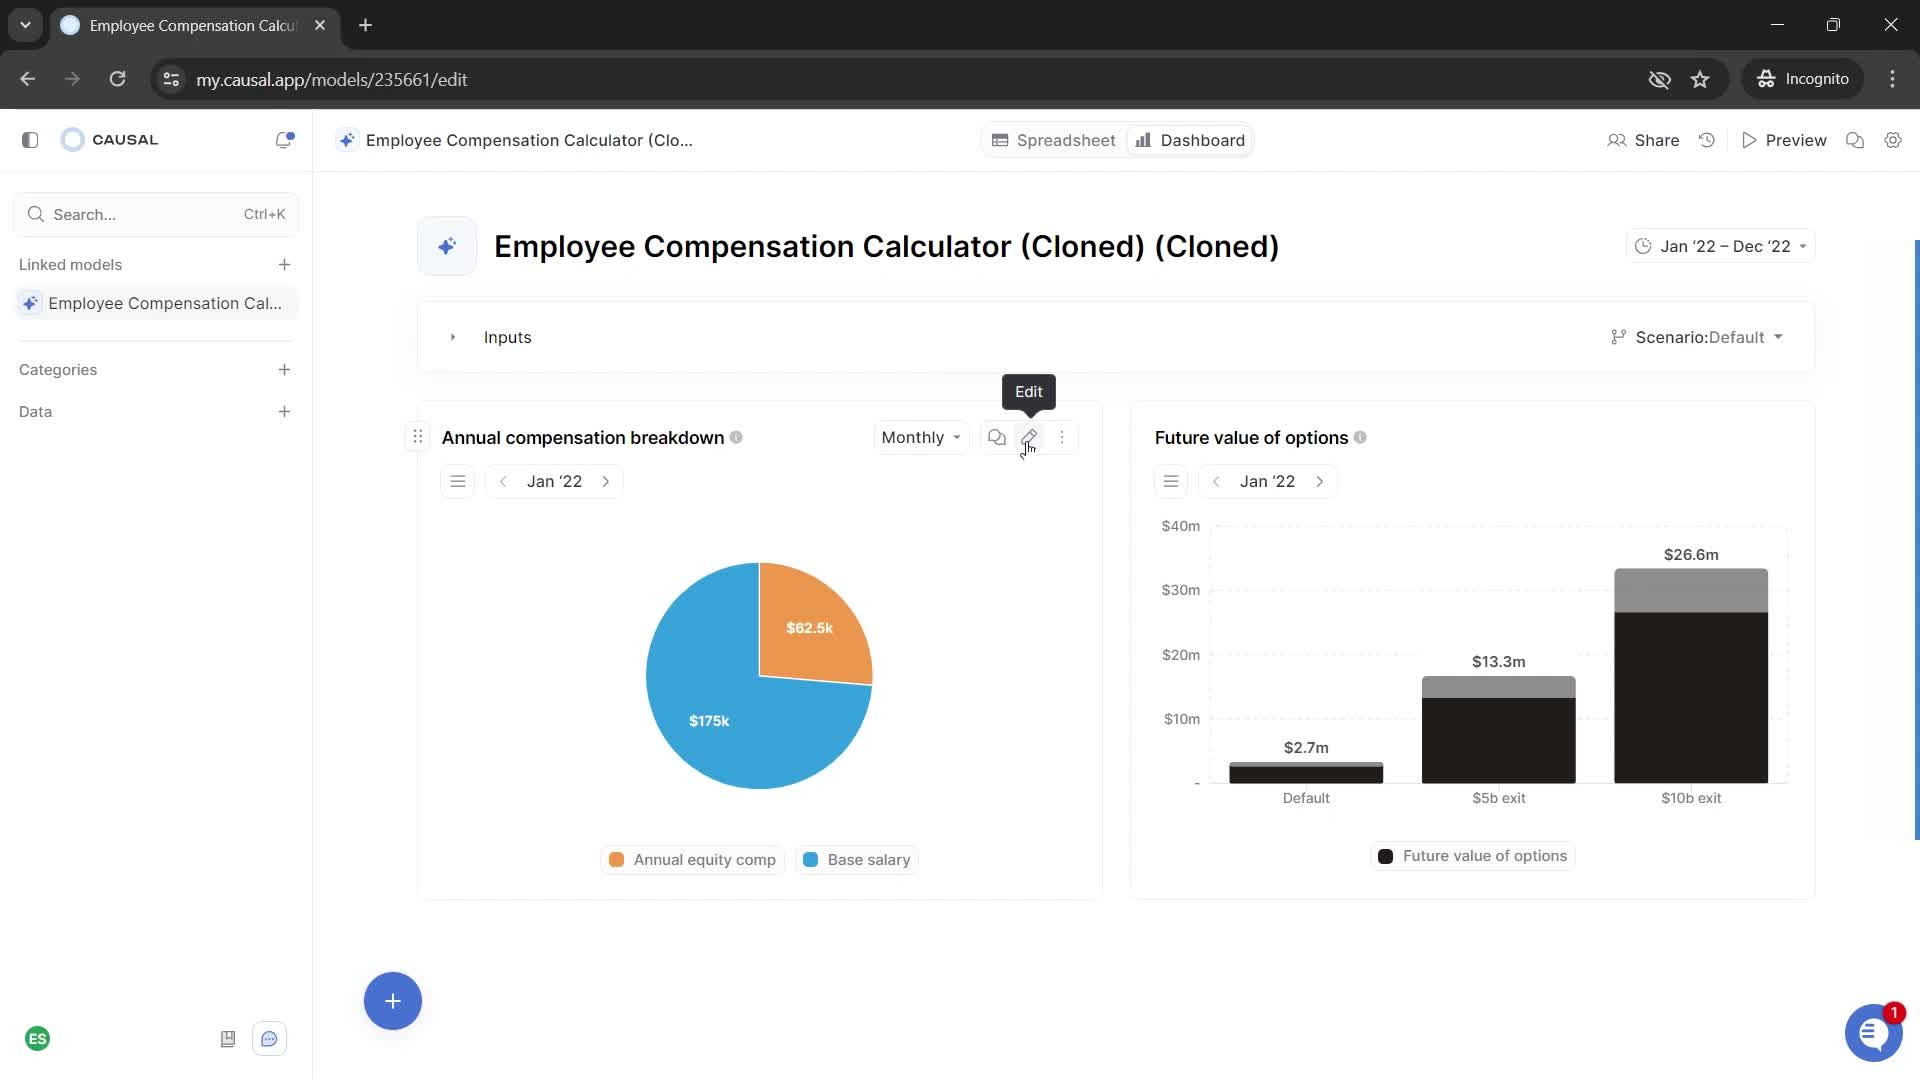Click the $10b exit bar
This screenshot has height=1080, width=1920.
point(1691,676)
